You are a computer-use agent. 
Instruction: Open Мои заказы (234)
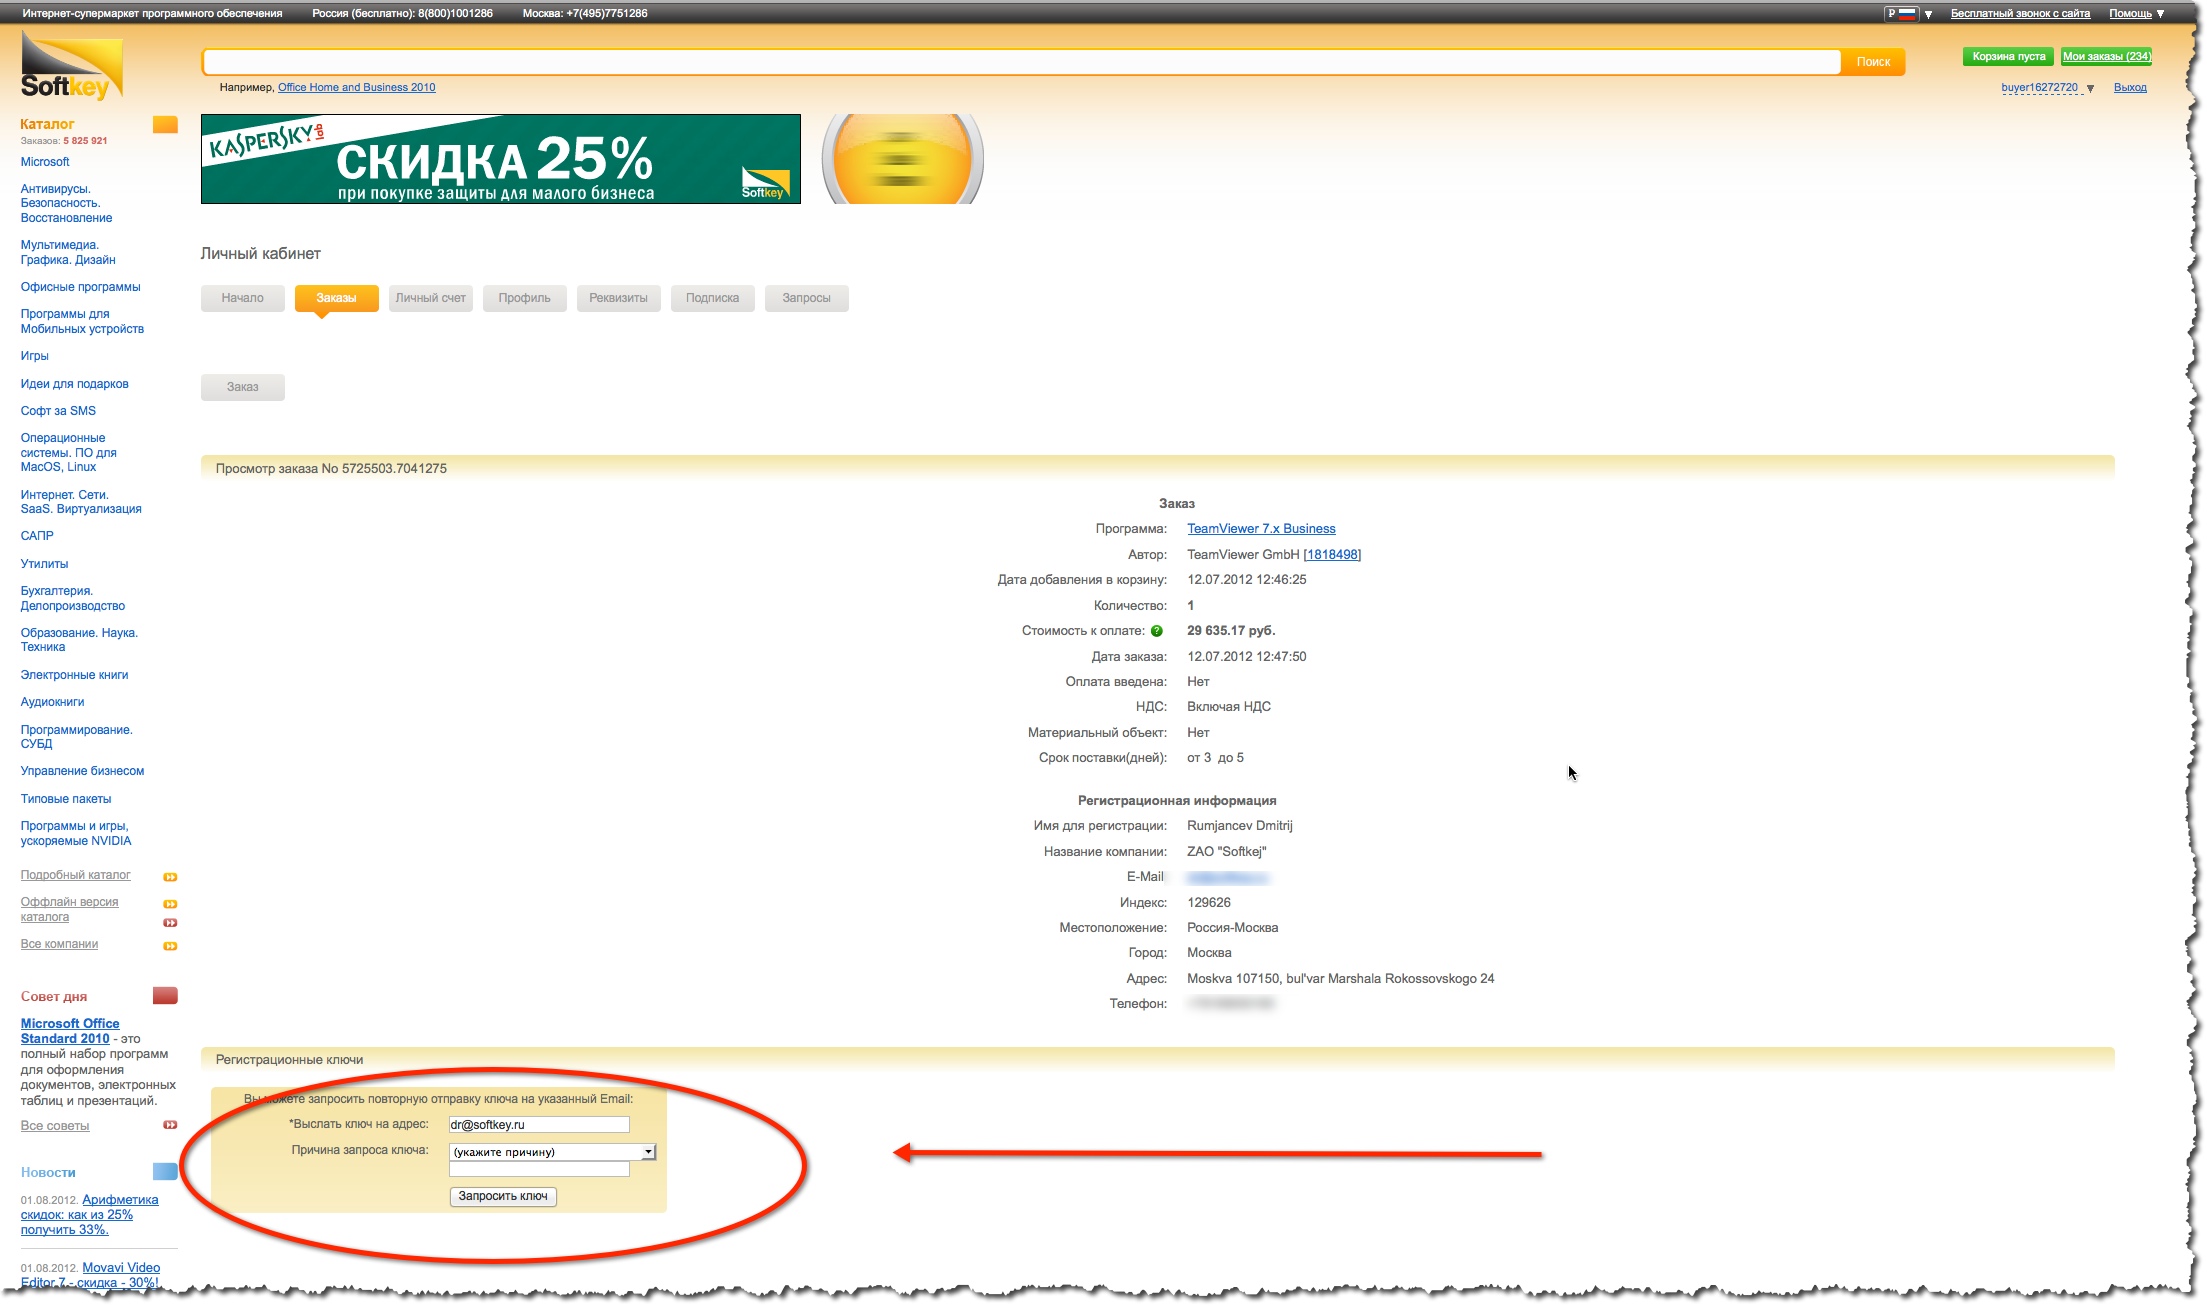point(2106,57)
